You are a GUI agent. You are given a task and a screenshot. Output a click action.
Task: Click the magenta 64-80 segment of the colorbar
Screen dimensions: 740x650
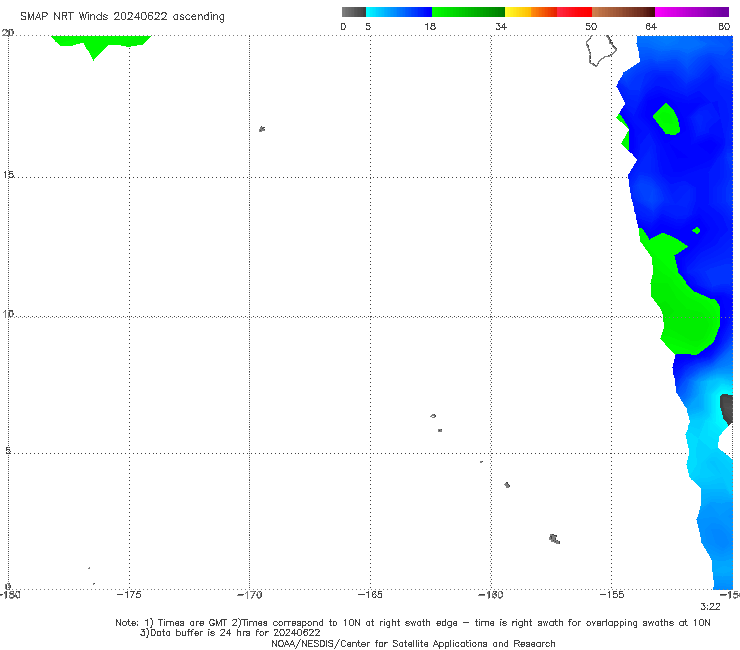pyautogui.click(x=692, y=12)
